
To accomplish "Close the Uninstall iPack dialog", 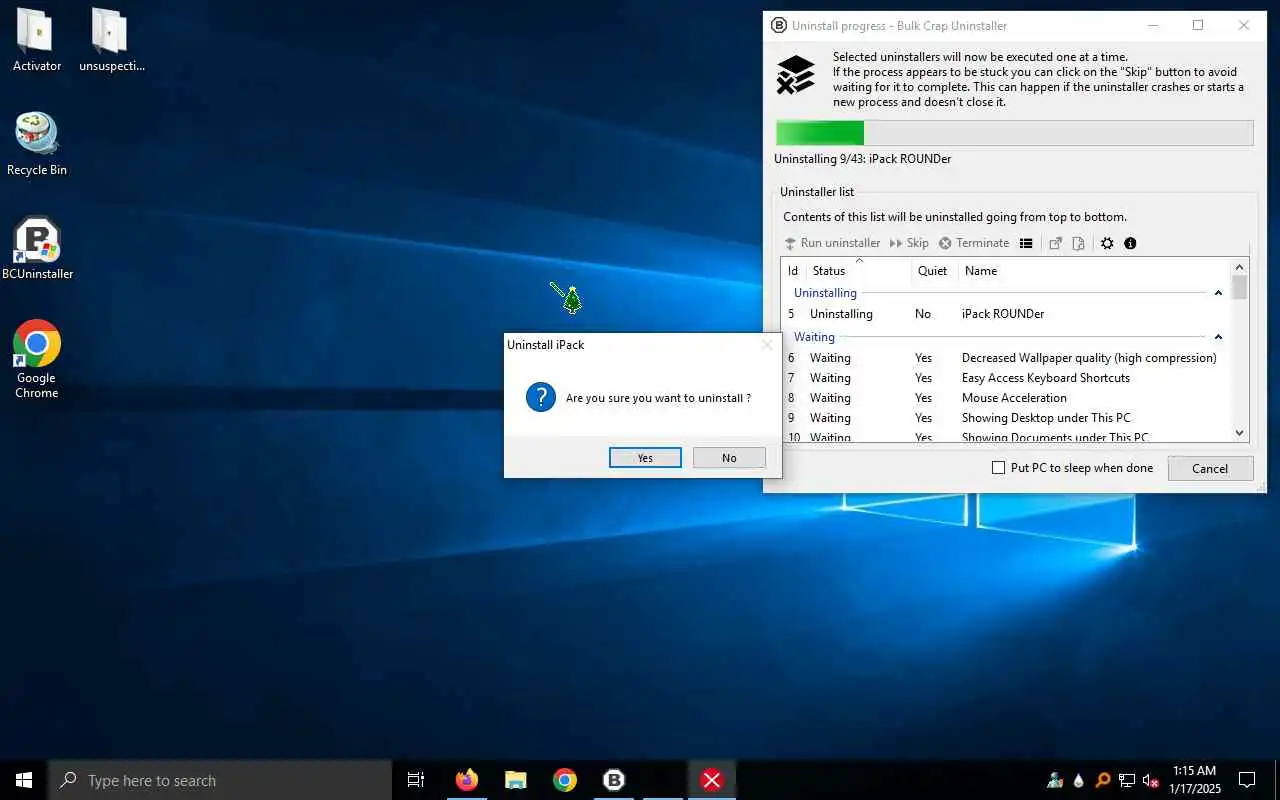I will click(767, 345).
